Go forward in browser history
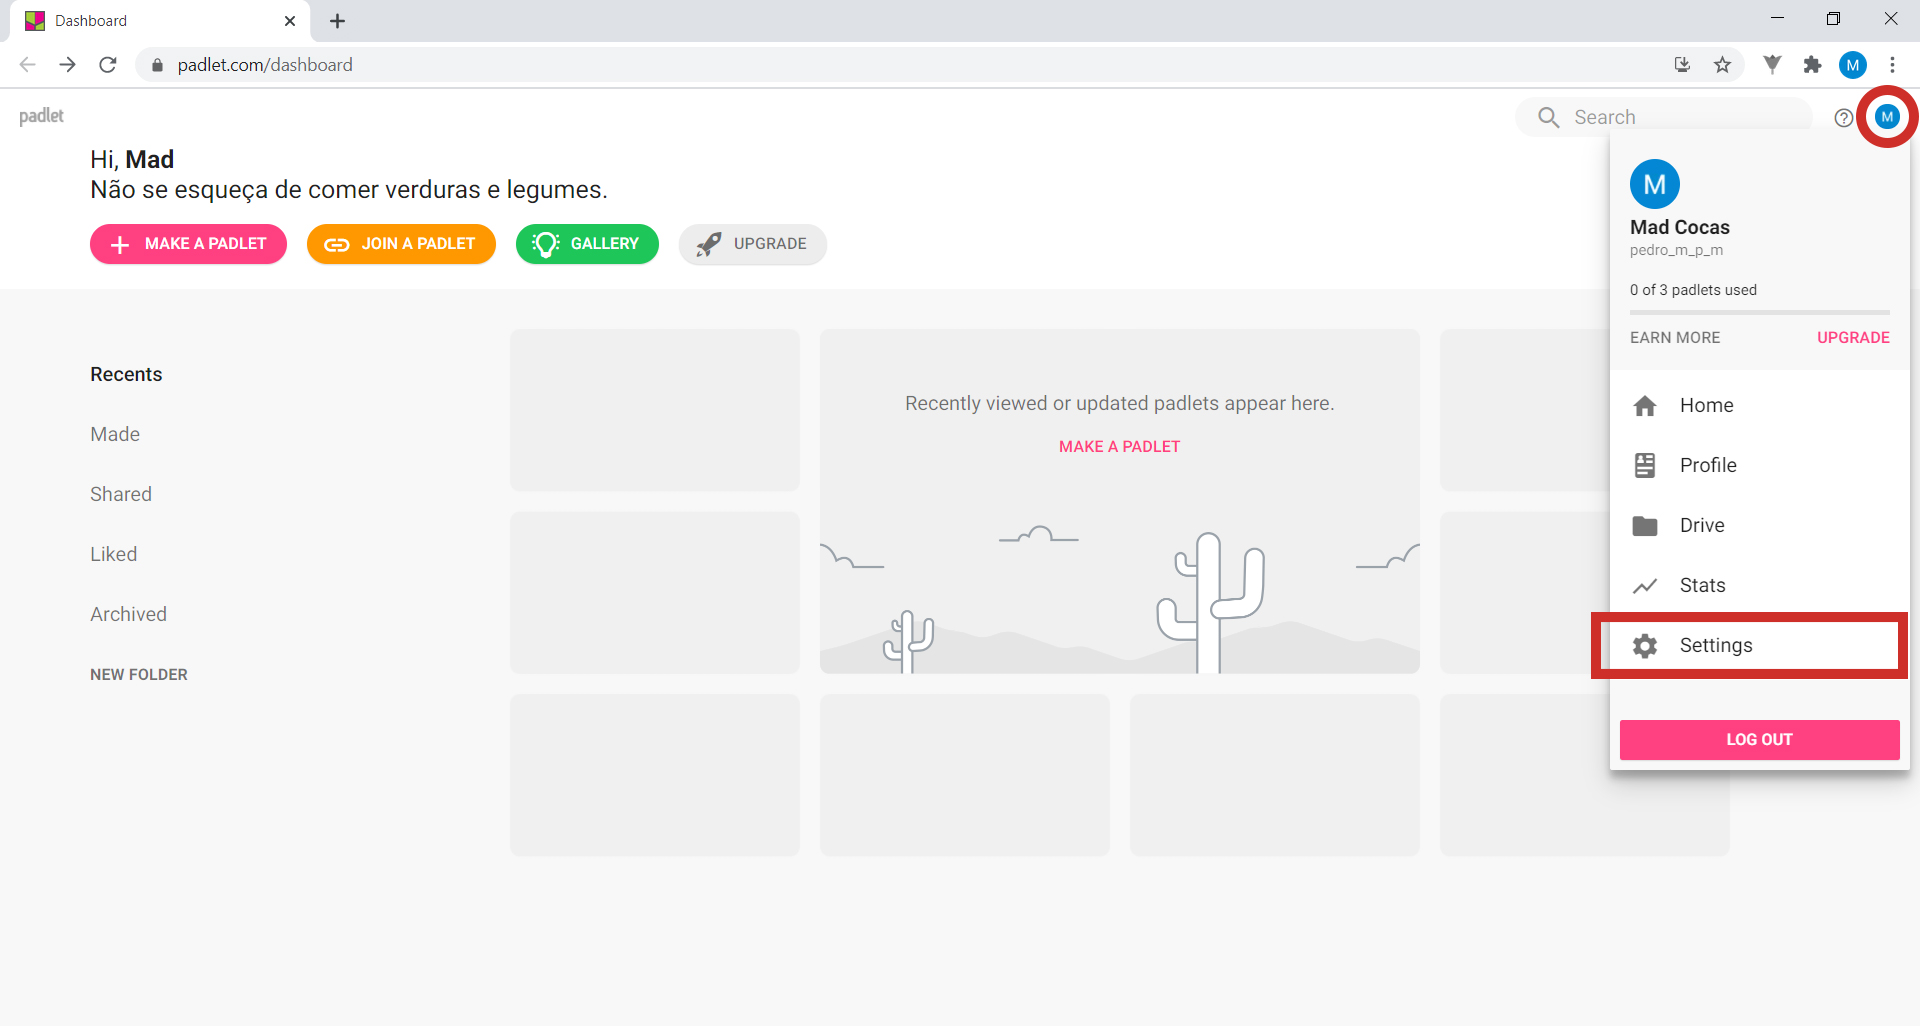1920x1026 pixels. tap(67, 65)
